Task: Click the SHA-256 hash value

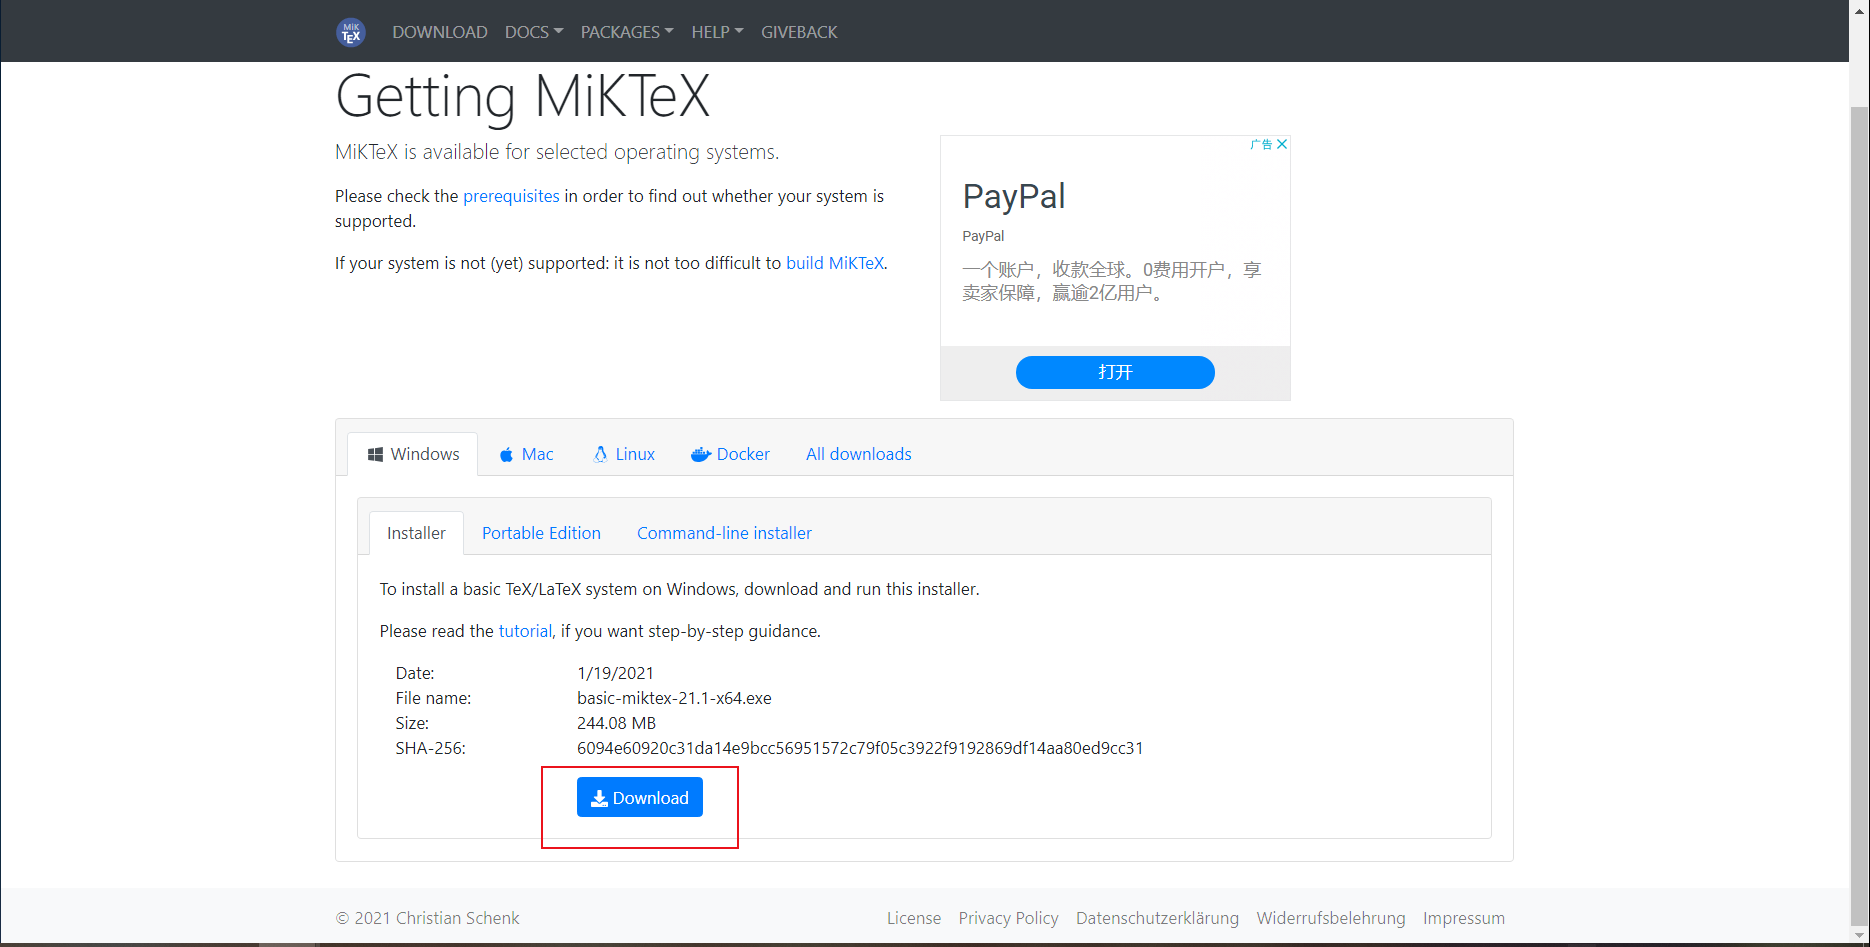Action: [x=860, y=748]
